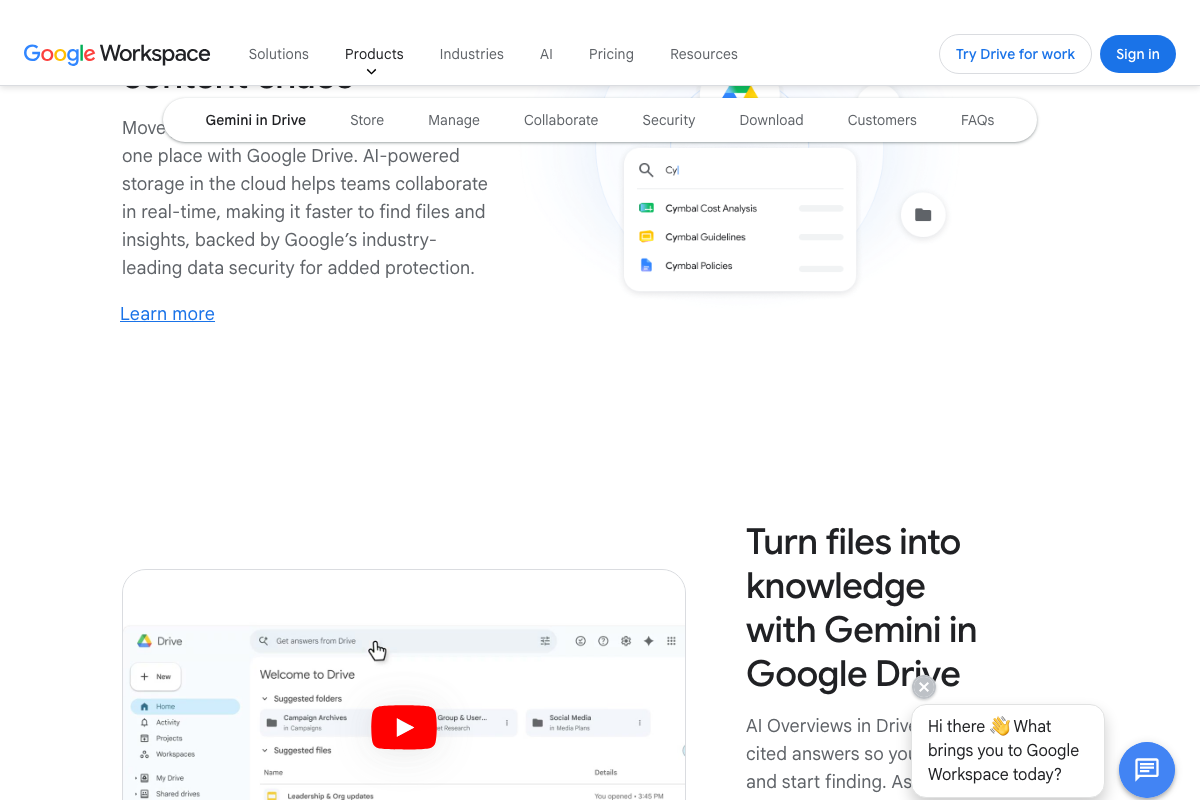Click 'Welcome to Drive' heading in preview
This screenshot has height=800, width=1200.
coord(307,674)
